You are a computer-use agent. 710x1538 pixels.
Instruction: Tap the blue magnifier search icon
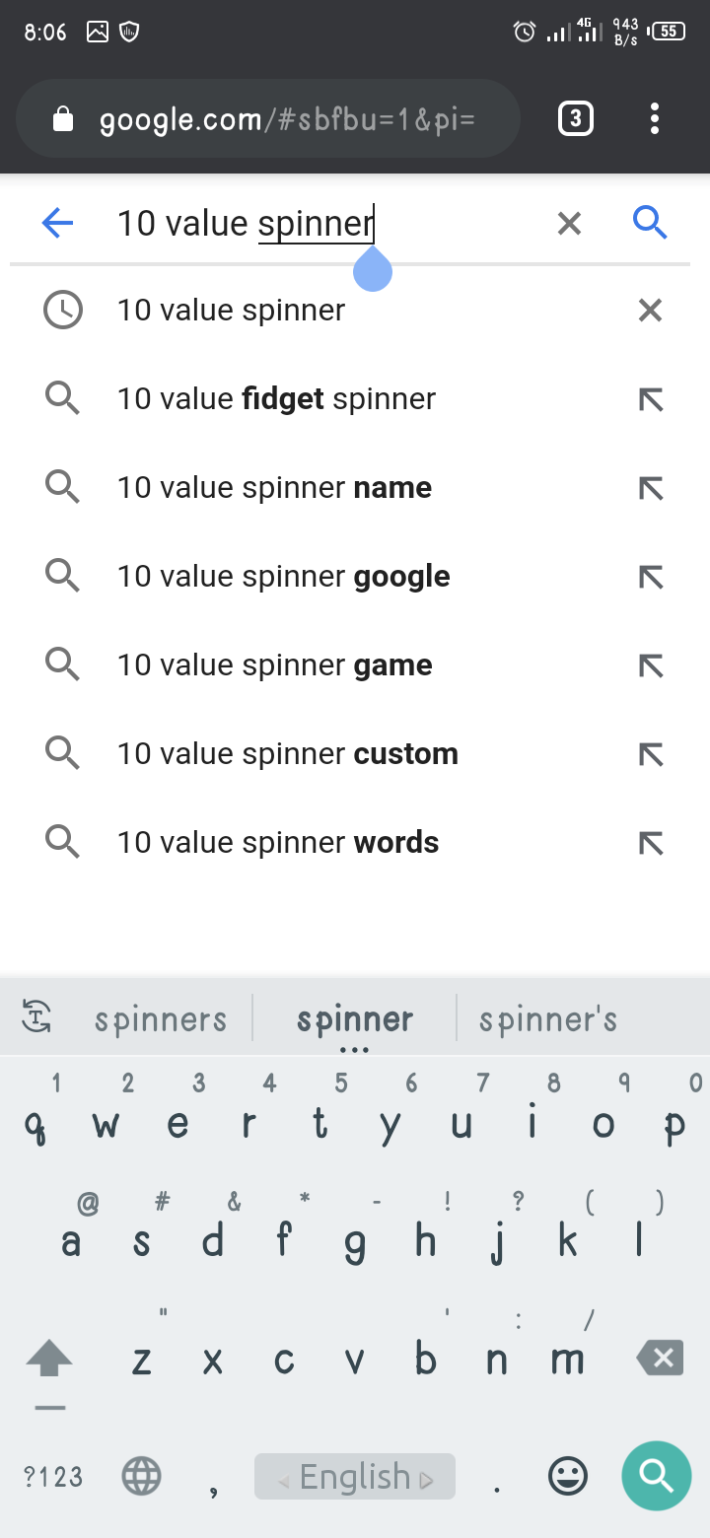coord(650,222)
